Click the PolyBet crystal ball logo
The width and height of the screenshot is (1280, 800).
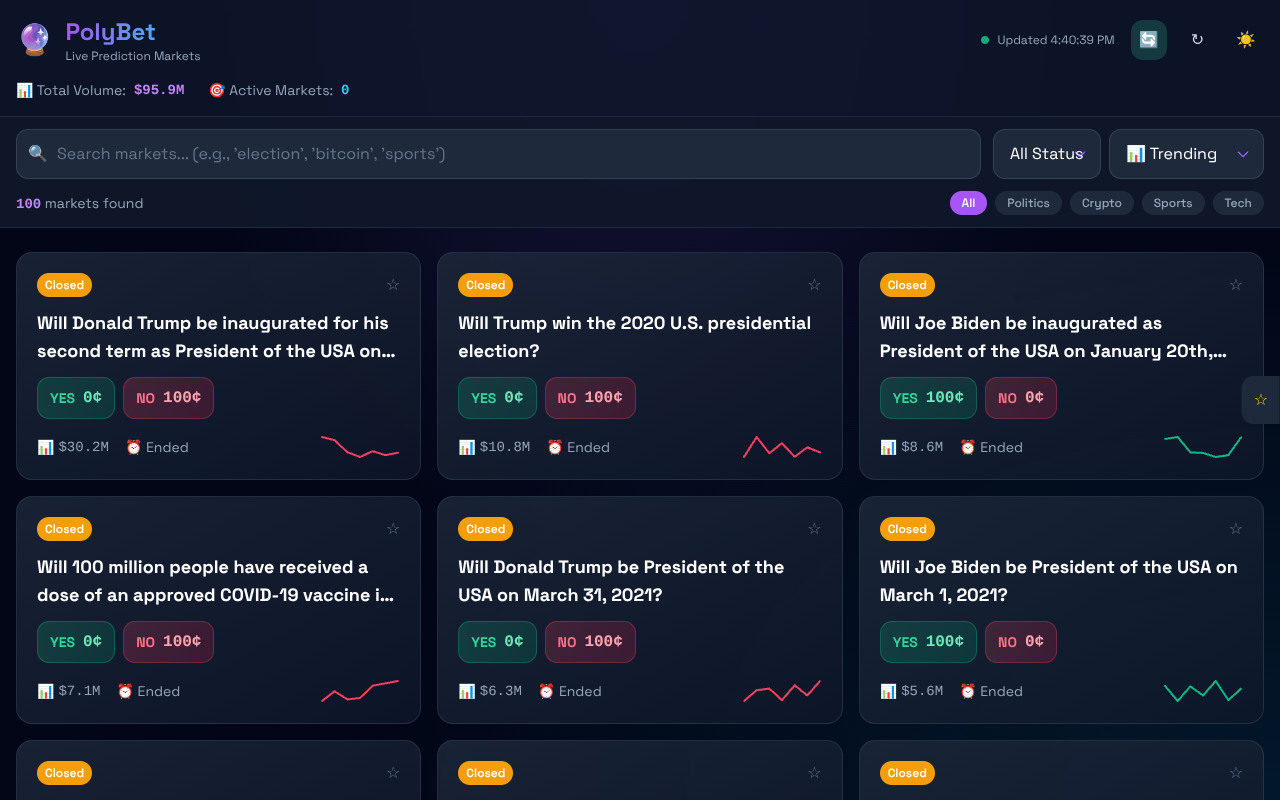tap(35, 40)
